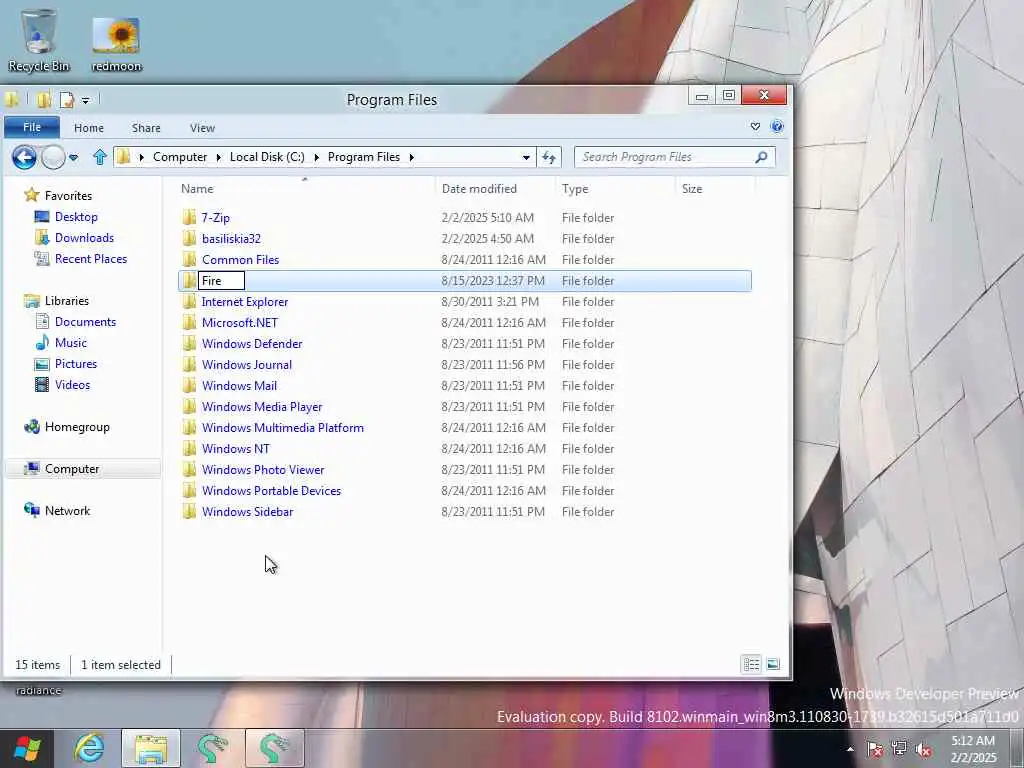Click the Fire rename text box
Screen dimensions: 1024x768
click(221, 281)
